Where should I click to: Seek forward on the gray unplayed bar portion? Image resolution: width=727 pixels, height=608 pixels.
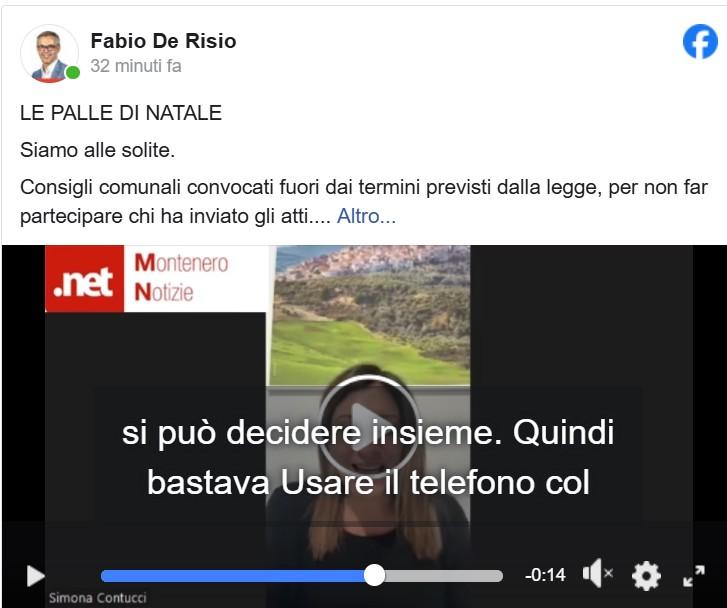[x=444, y=576]
